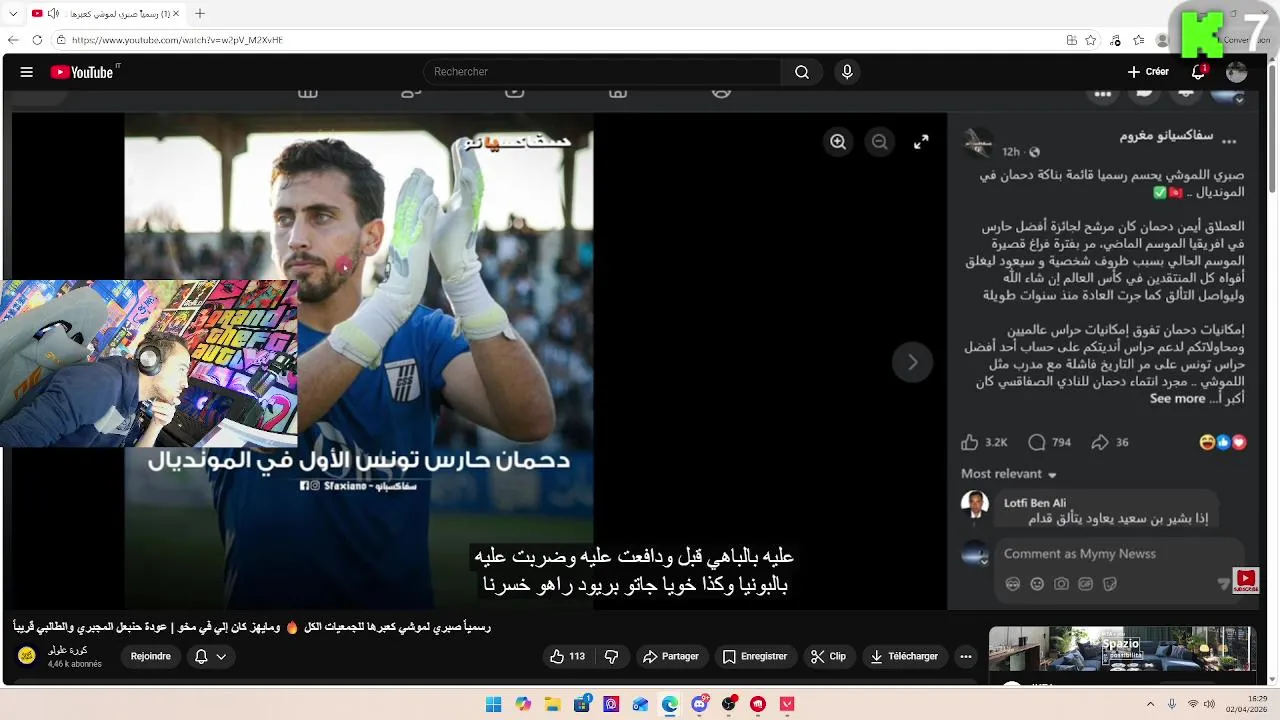The width and height of the screenshot is (1280, 720).
Task: Open YouTube notifications bell
Action: (x=1198, y=72)
